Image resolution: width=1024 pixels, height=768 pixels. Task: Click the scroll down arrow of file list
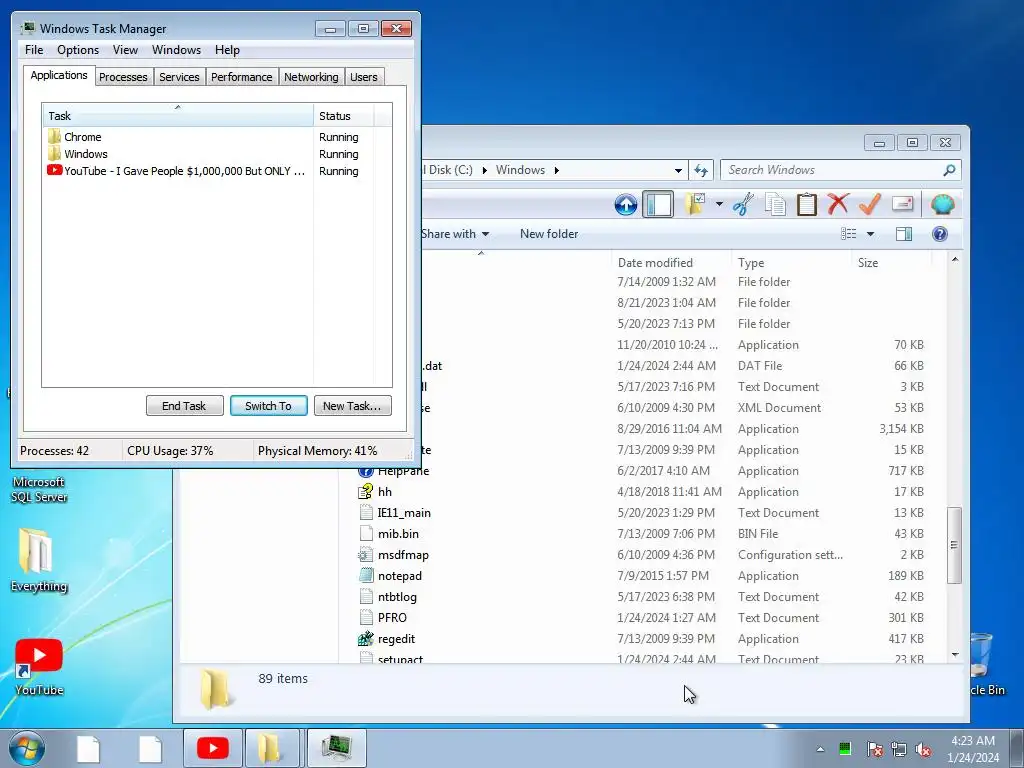(955, 655)
